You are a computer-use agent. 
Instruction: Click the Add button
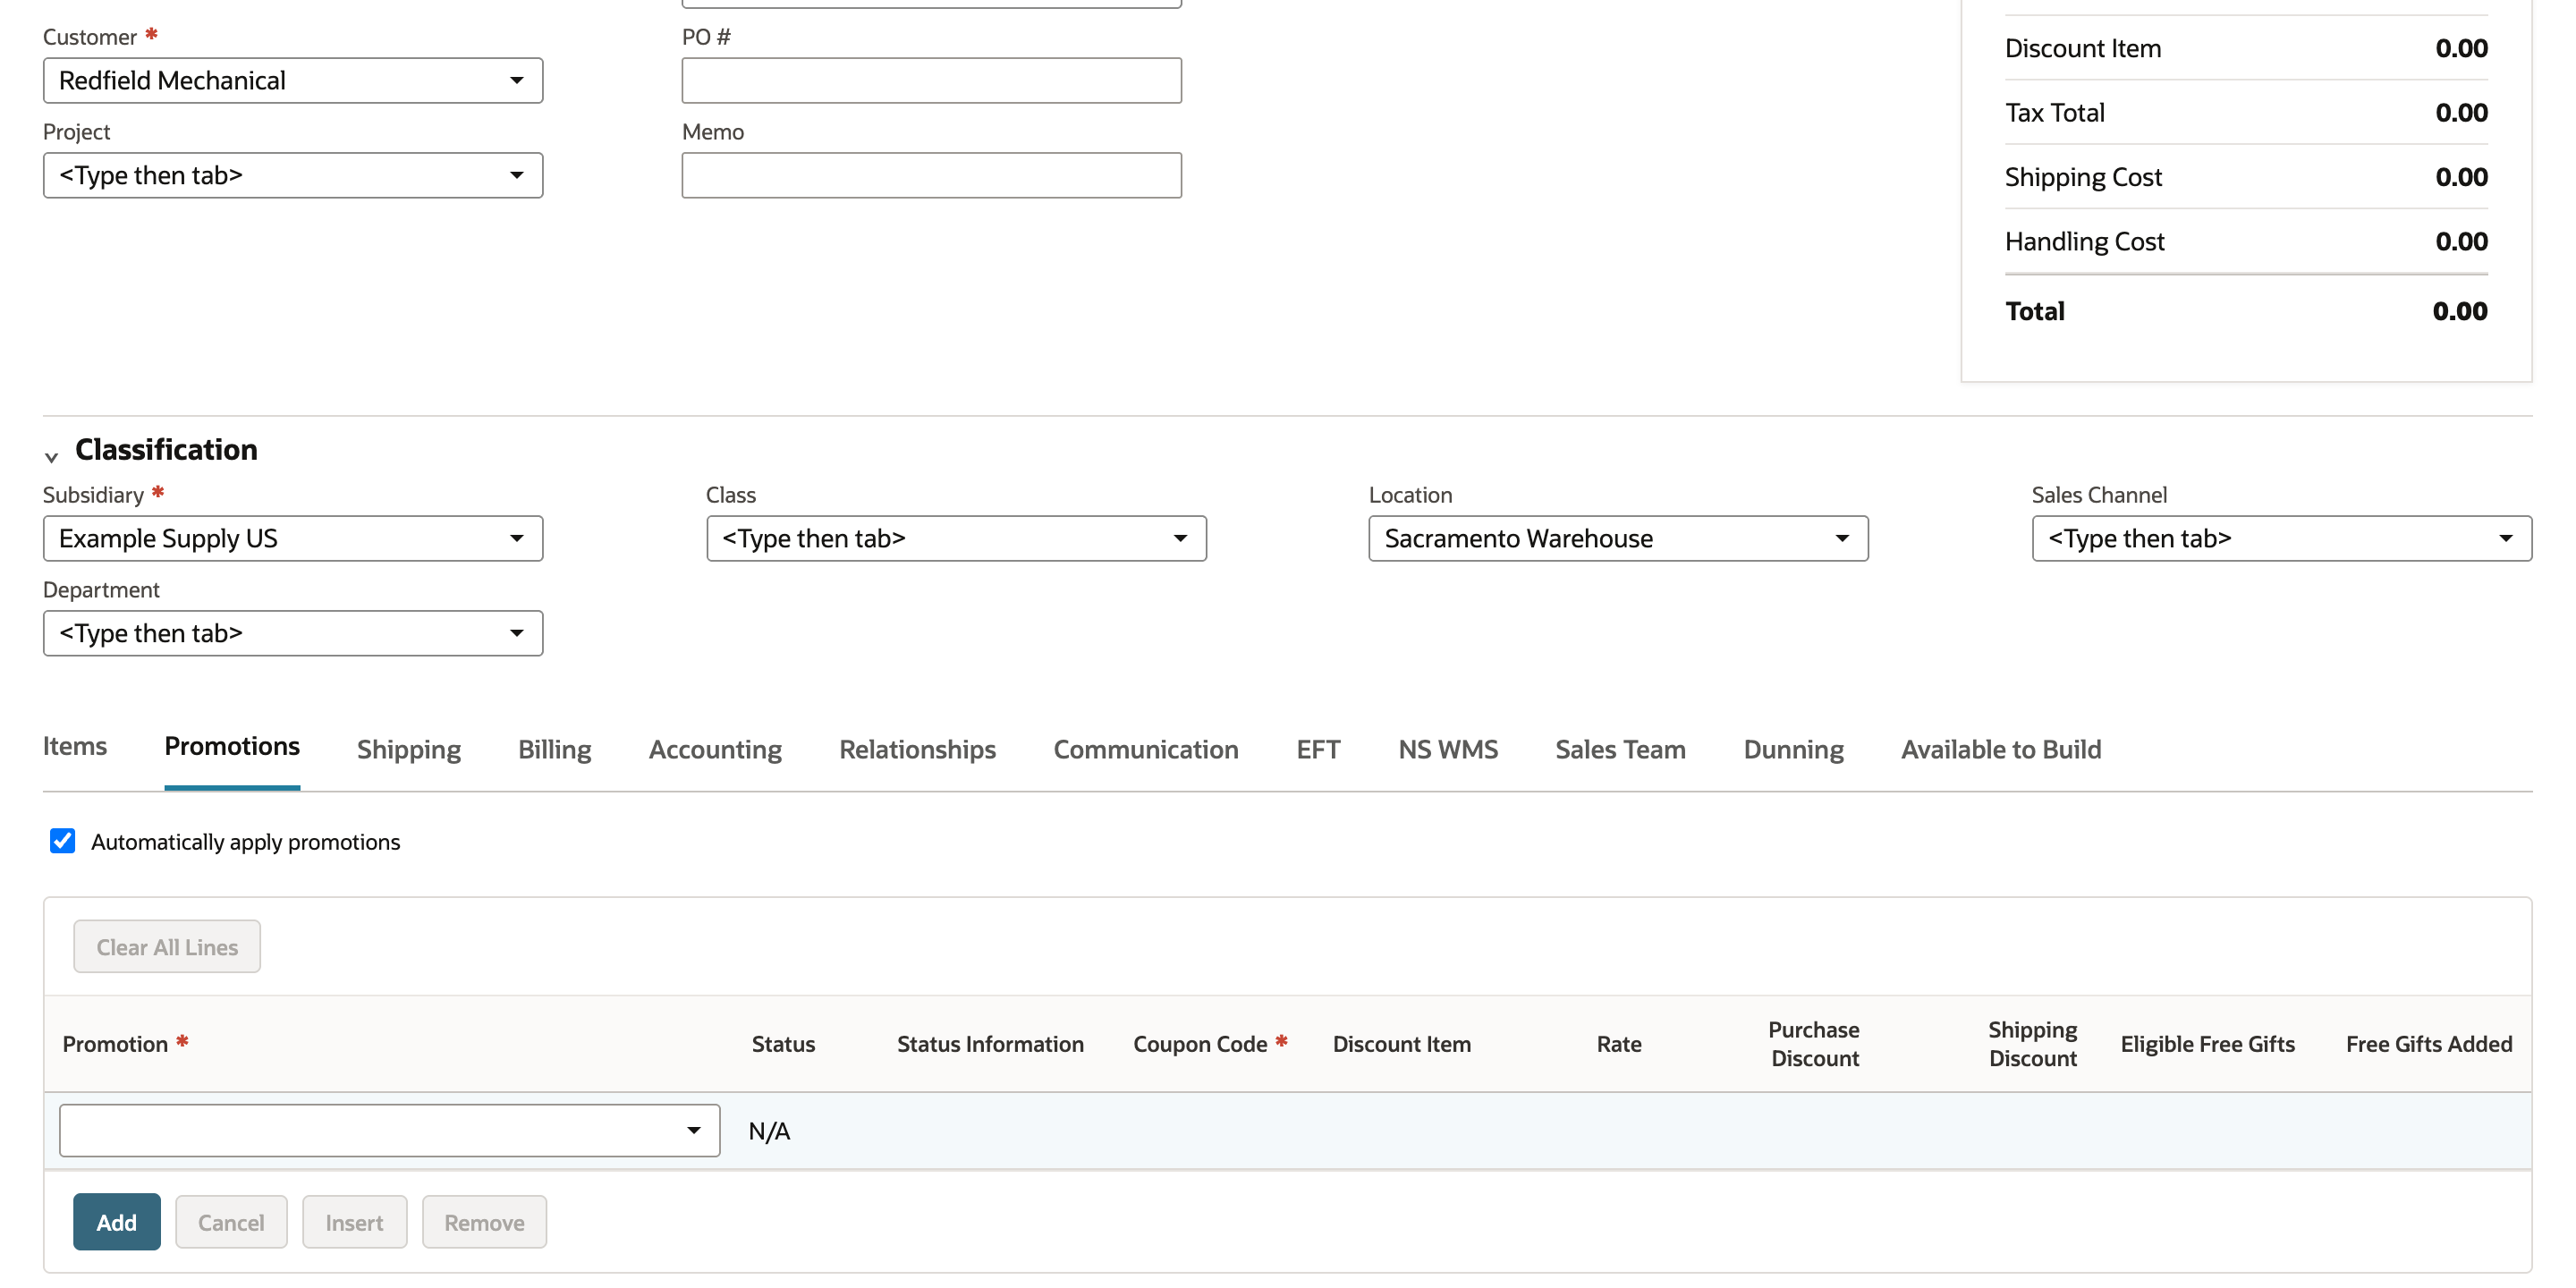tap(116, 1222)
